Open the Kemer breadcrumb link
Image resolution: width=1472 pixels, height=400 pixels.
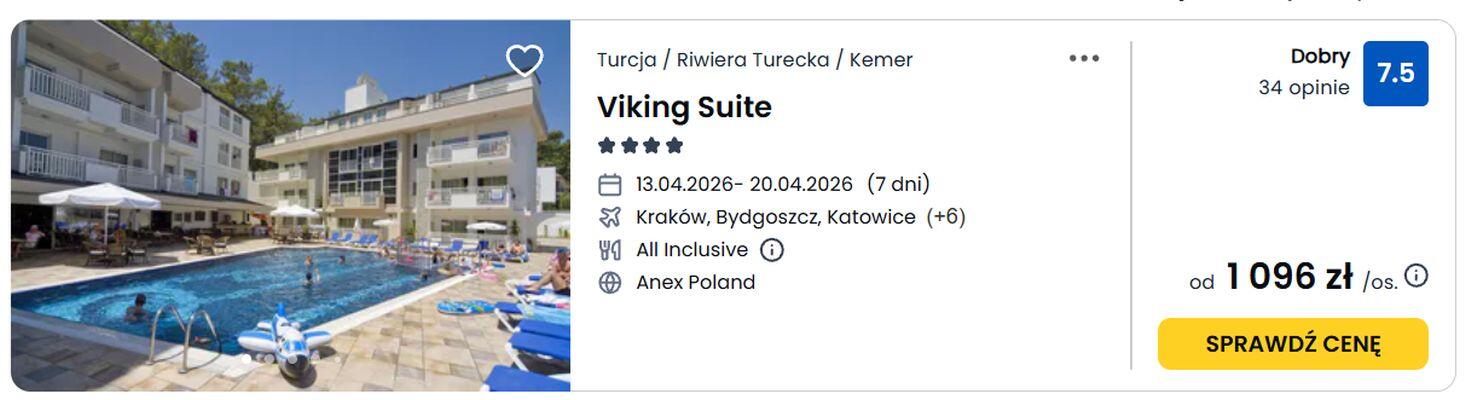[881, 60]
